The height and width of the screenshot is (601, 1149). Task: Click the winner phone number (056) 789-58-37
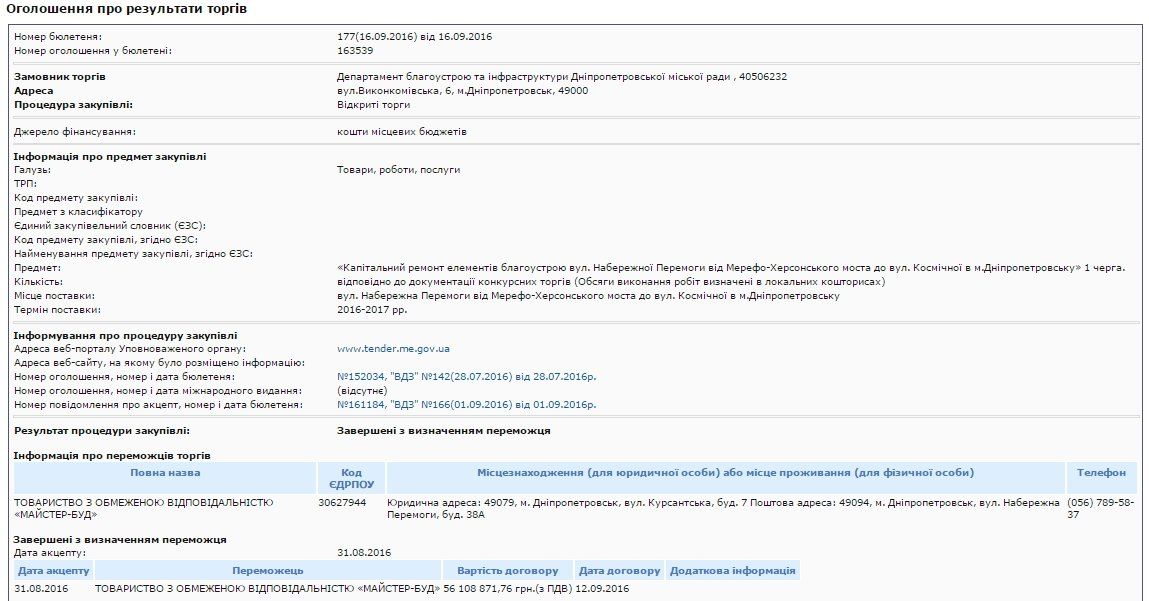point(1100,508)
